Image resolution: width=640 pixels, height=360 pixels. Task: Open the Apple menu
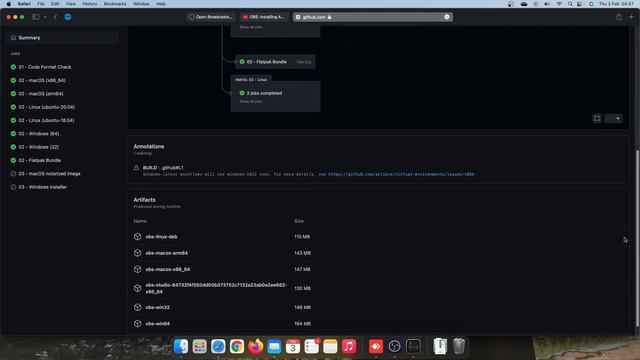(9, 4)
